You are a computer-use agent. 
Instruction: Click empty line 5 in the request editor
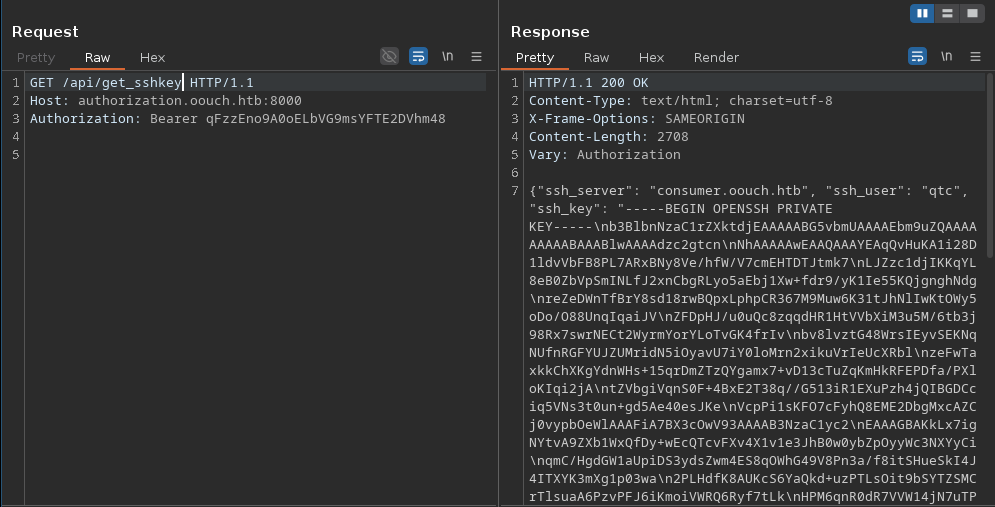click(258, 155)
